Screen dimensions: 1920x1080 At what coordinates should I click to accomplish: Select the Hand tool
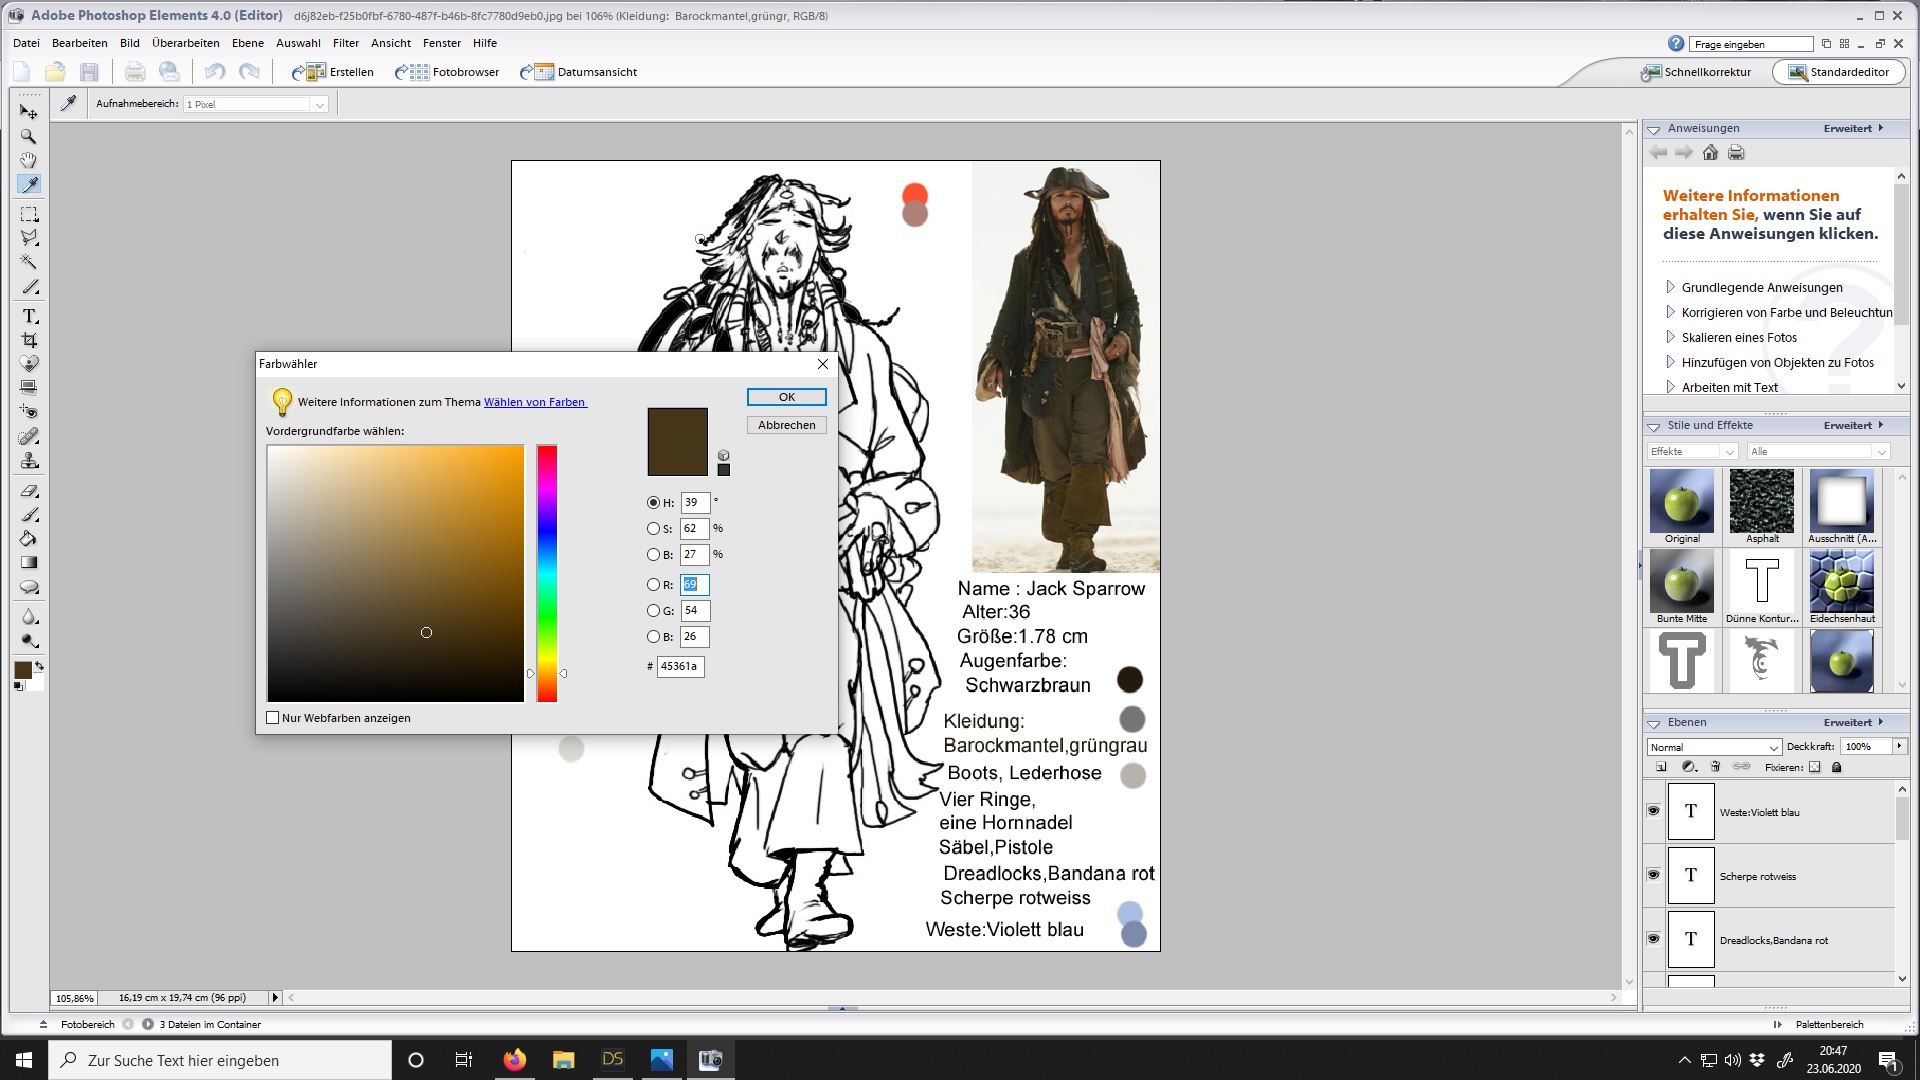click(29, 160)
